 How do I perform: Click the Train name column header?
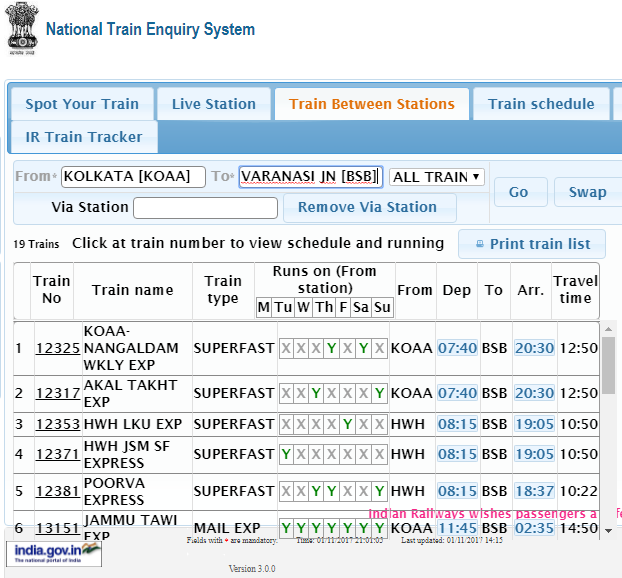pyautogui.click(x=133, y=290)
